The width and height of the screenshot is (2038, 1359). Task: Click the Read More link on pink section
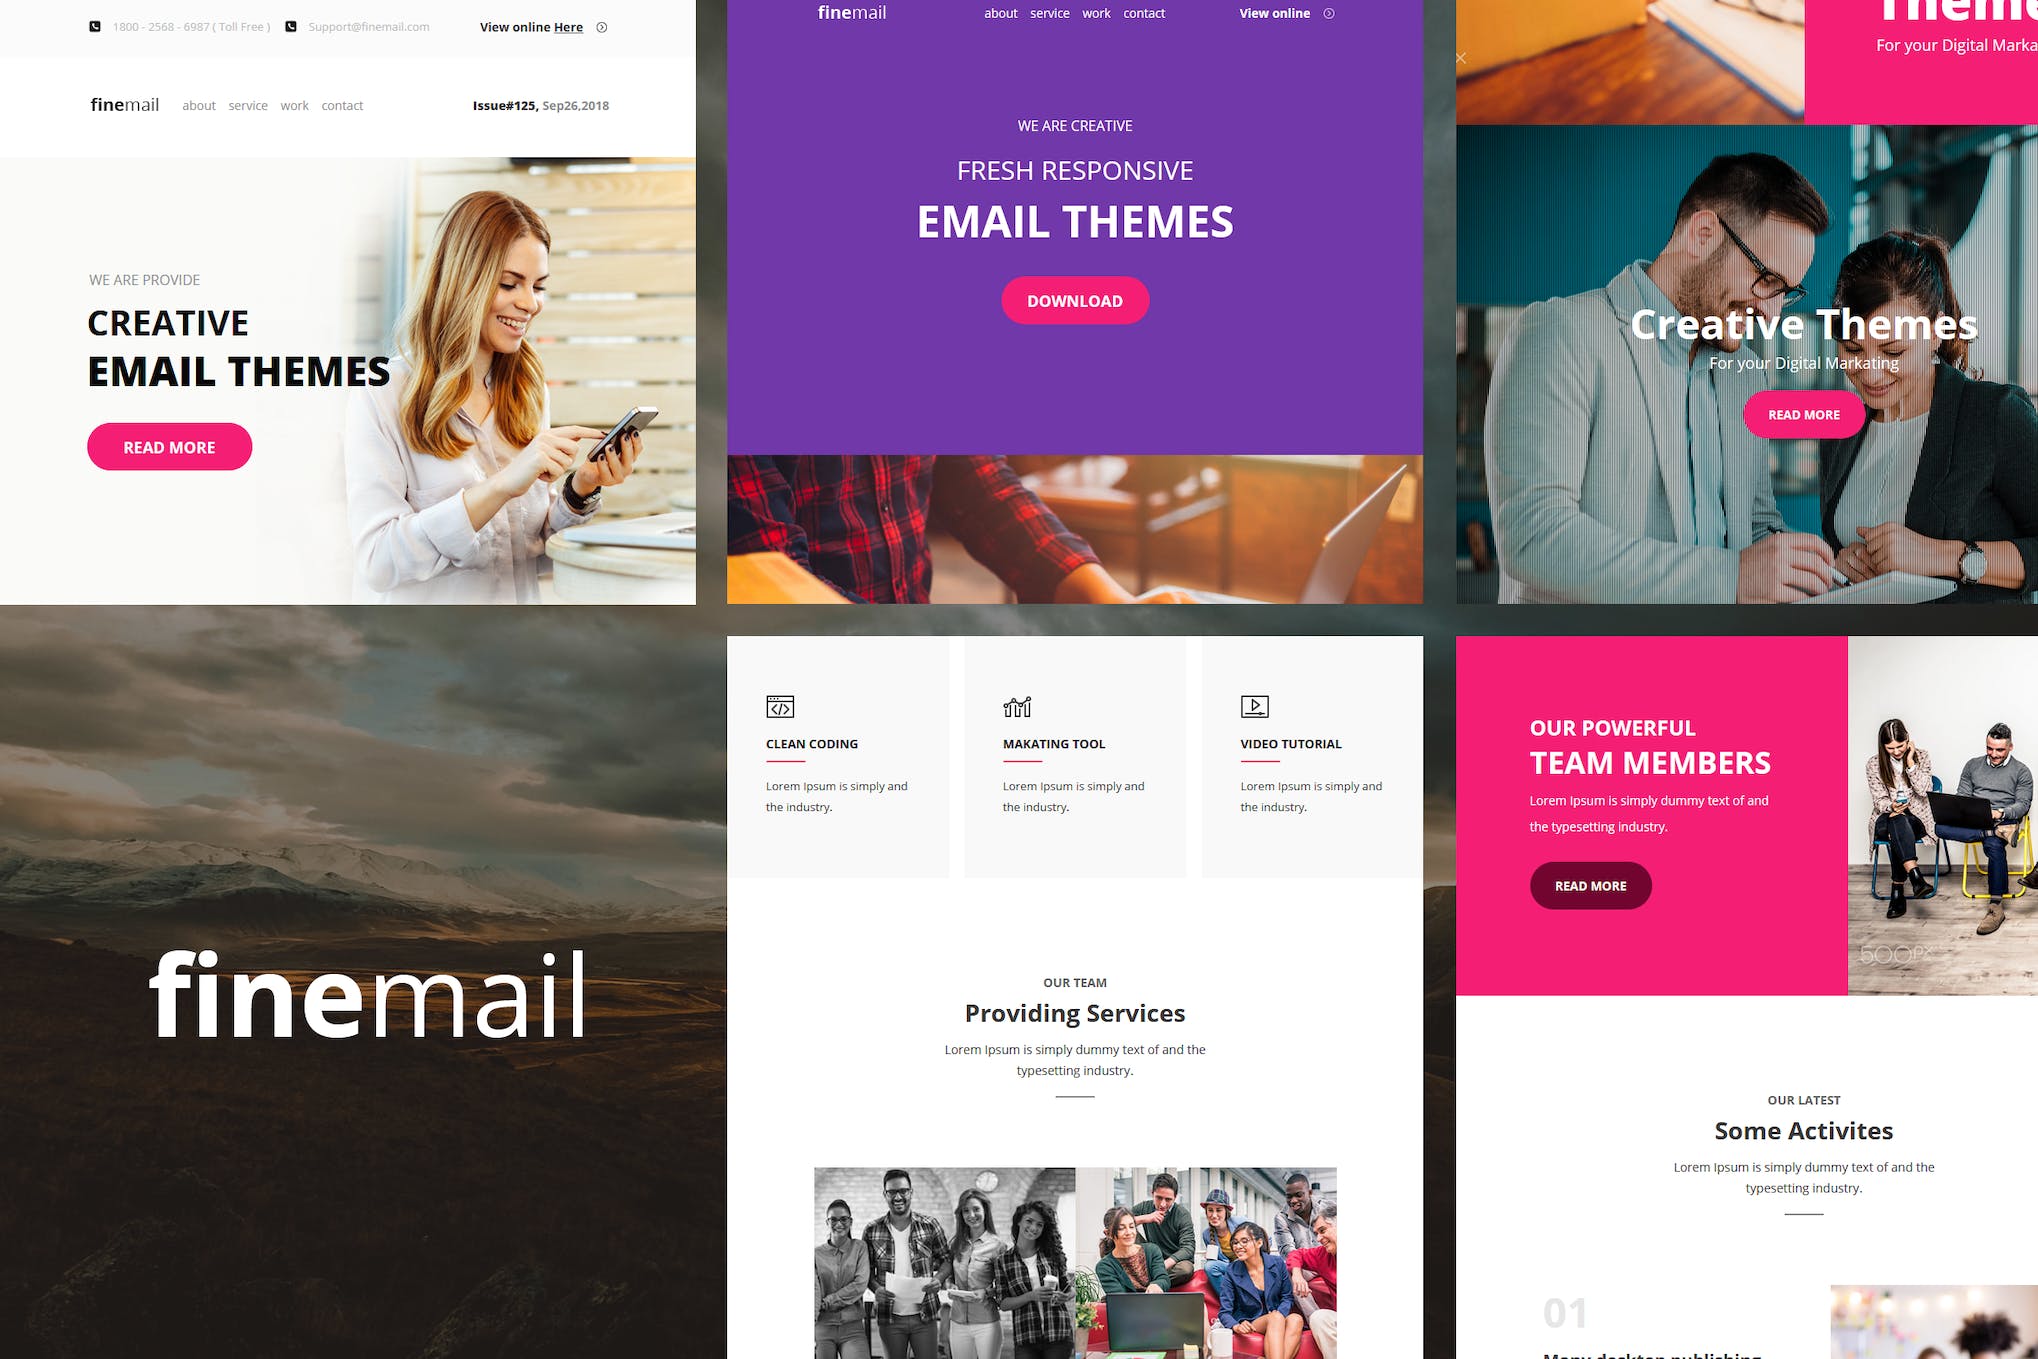tap(1588, 884)
